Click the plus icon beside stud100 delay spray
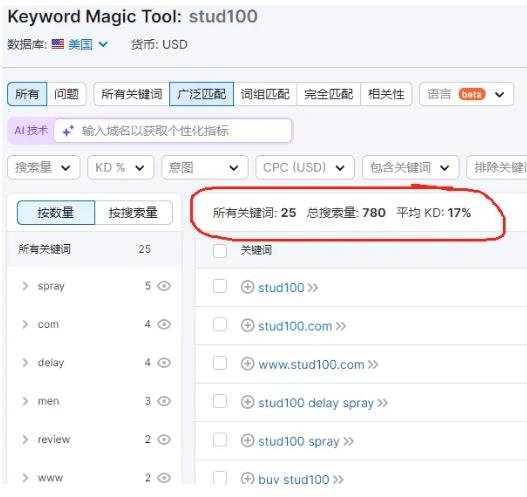The height and width of the screenshot is (497, 527). pos(247,402)
